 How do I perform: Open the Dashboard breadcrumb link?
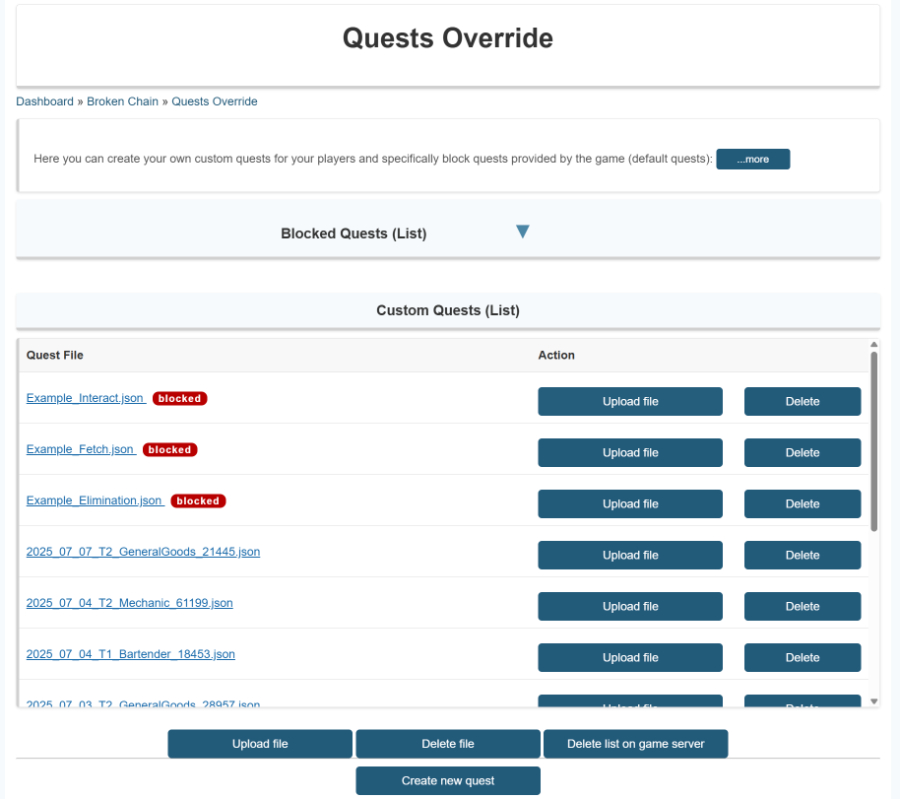pyautogui.click(x=44, y=101)
